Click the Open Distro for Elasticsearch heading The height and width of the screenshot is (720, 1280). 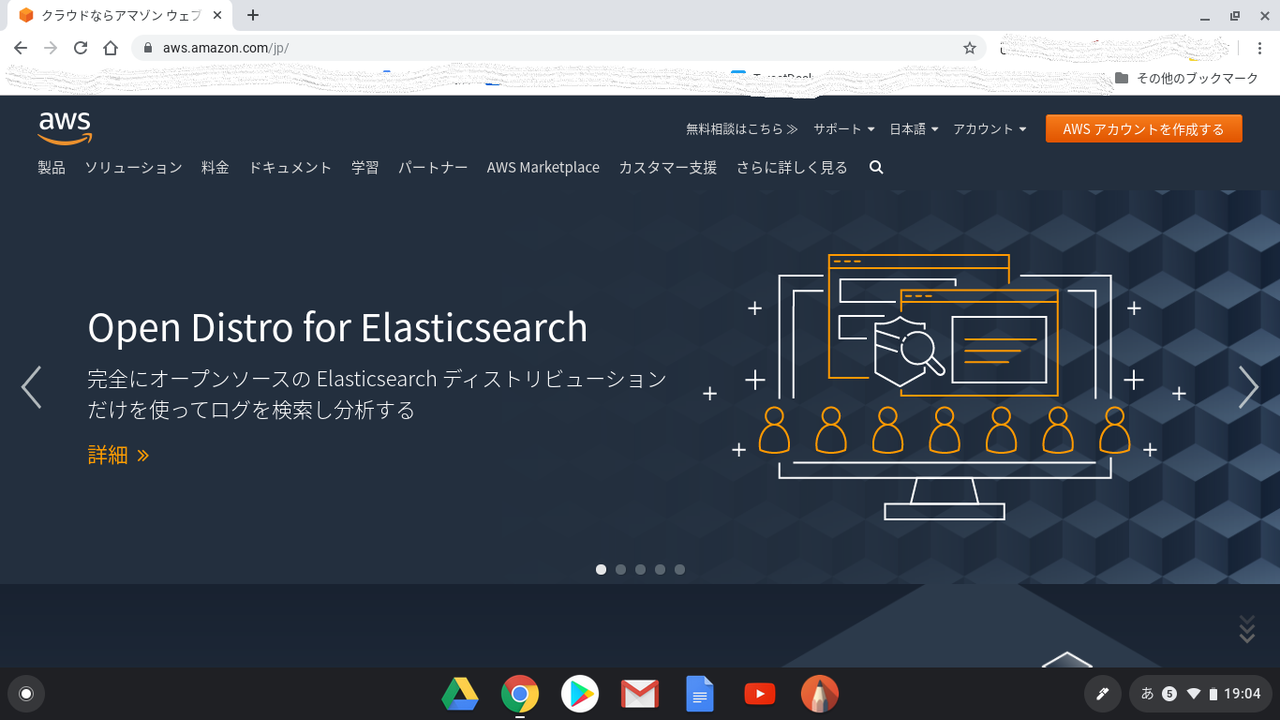[x=338, y=328]
